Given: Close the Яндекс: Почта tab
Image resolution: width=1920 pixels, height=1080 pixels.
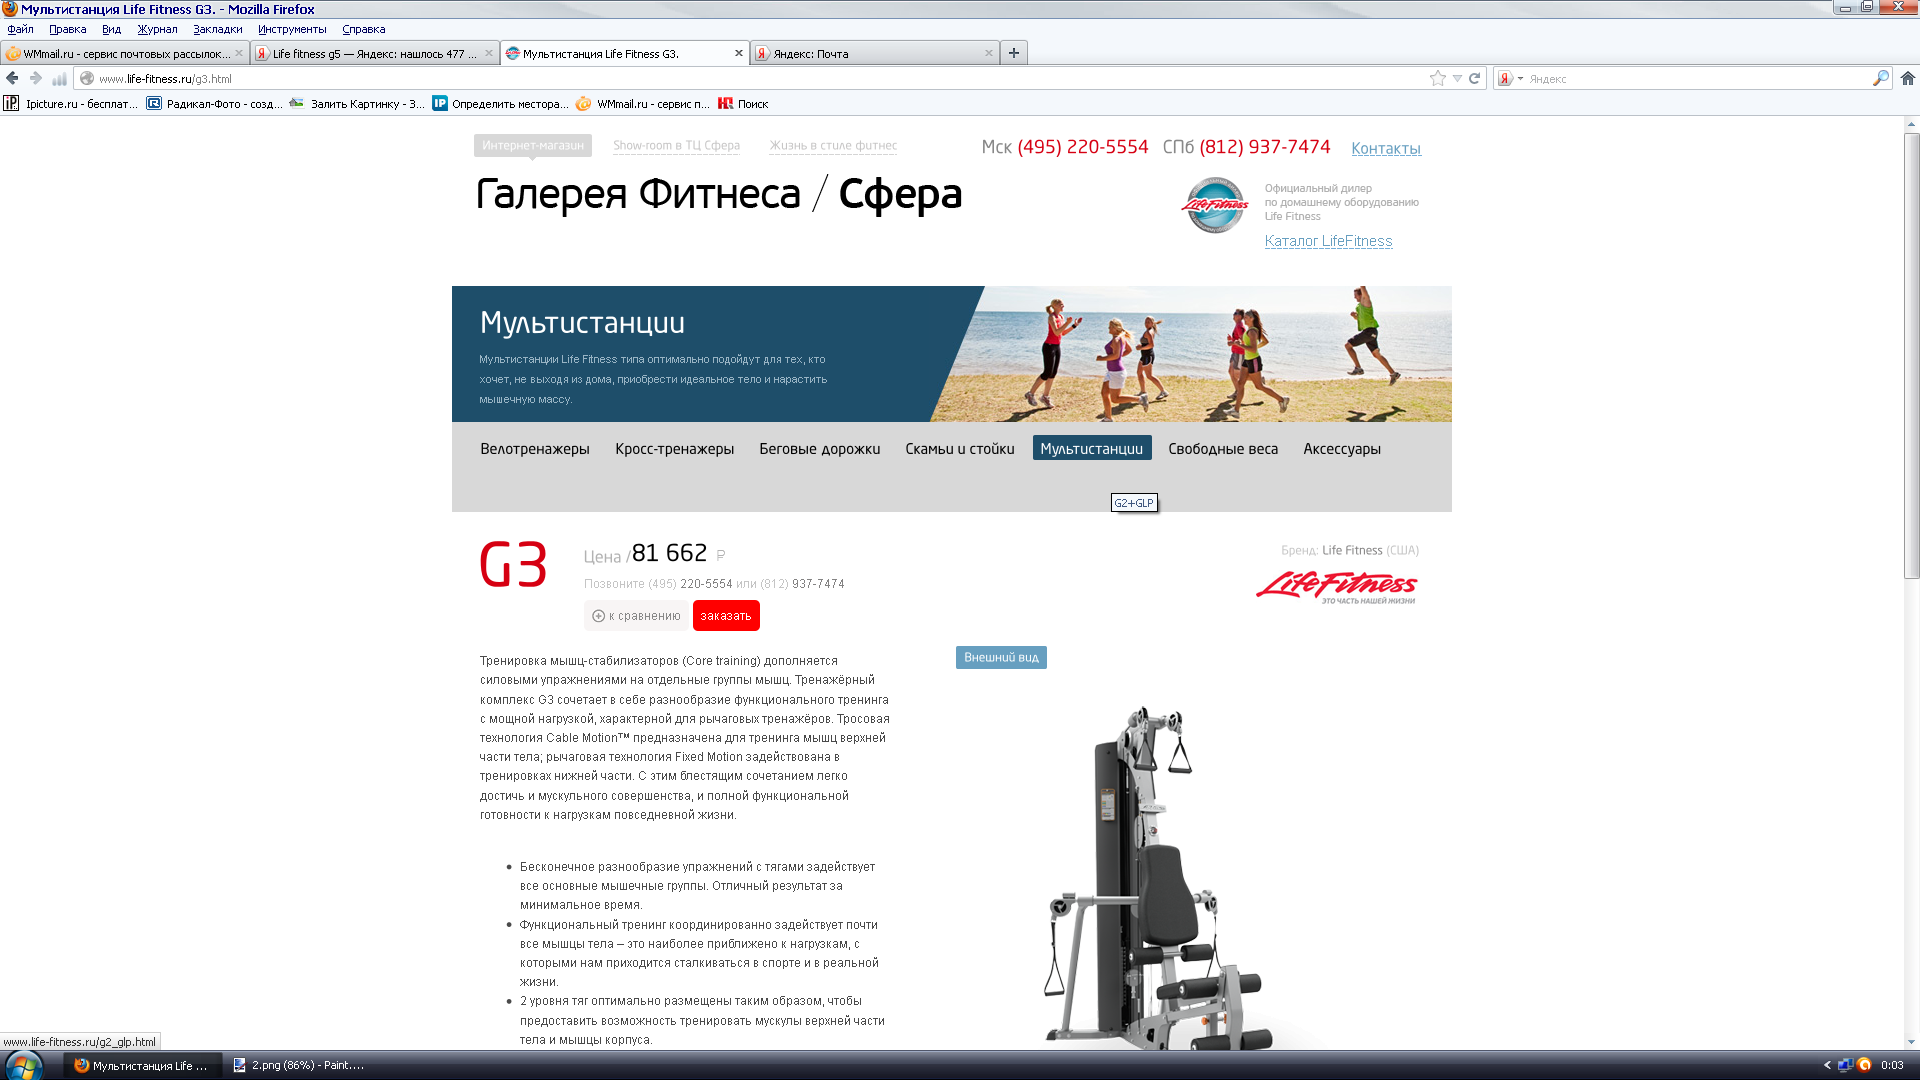Looking at the screenshot, I should (988, 53).
